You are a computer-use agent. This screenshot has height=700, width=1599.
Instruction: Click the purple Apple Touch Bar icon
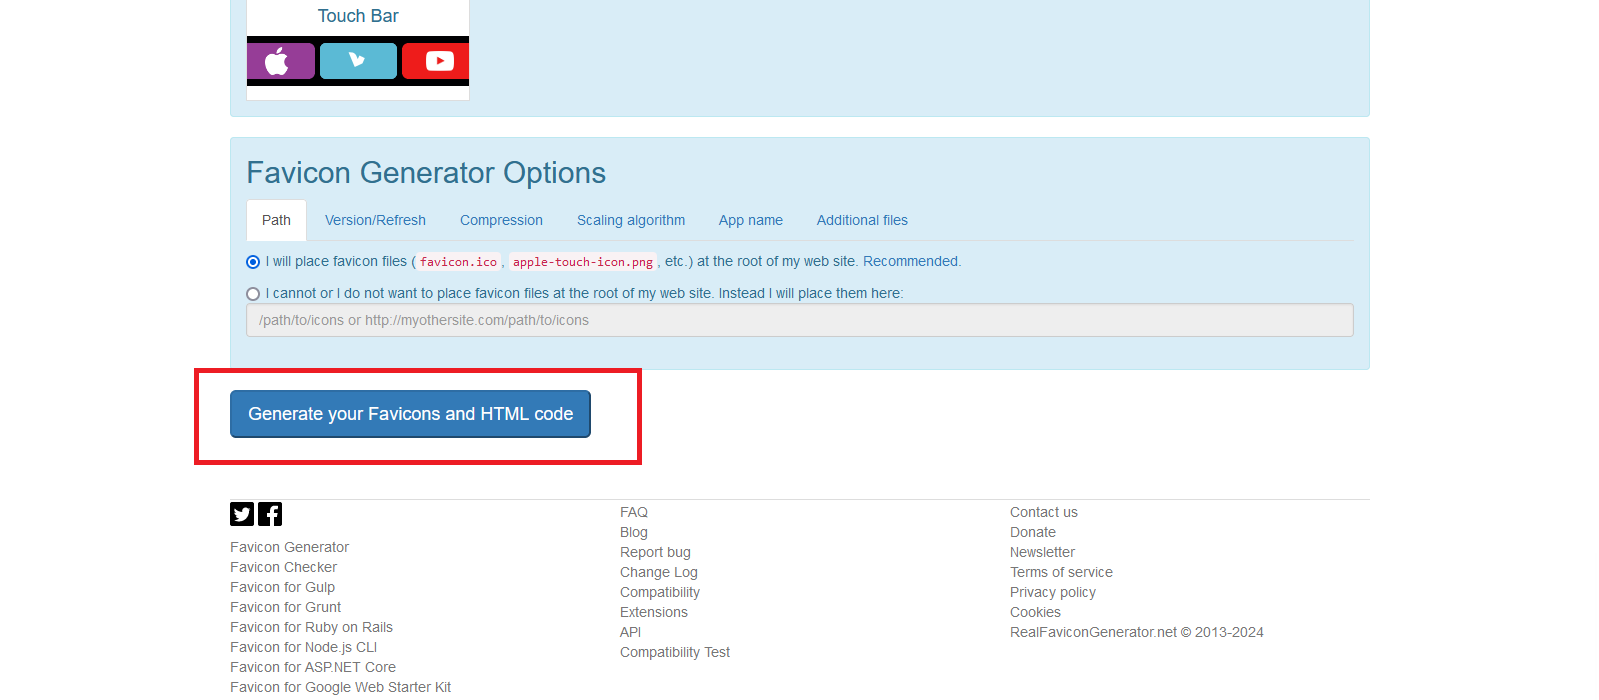(280, 61)
